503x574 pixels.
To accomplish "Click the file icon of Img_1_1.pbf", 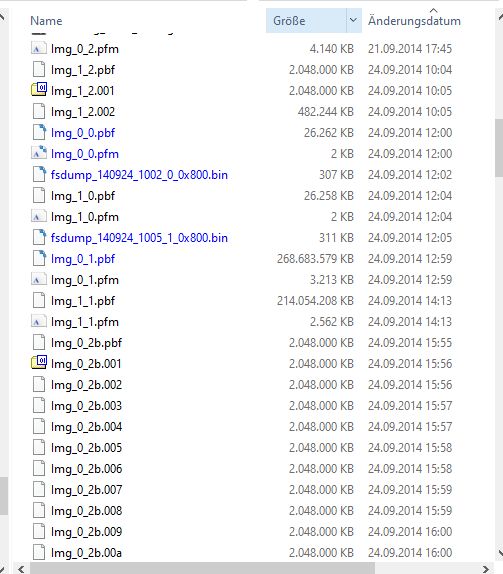I will click(x=39, y=300).
